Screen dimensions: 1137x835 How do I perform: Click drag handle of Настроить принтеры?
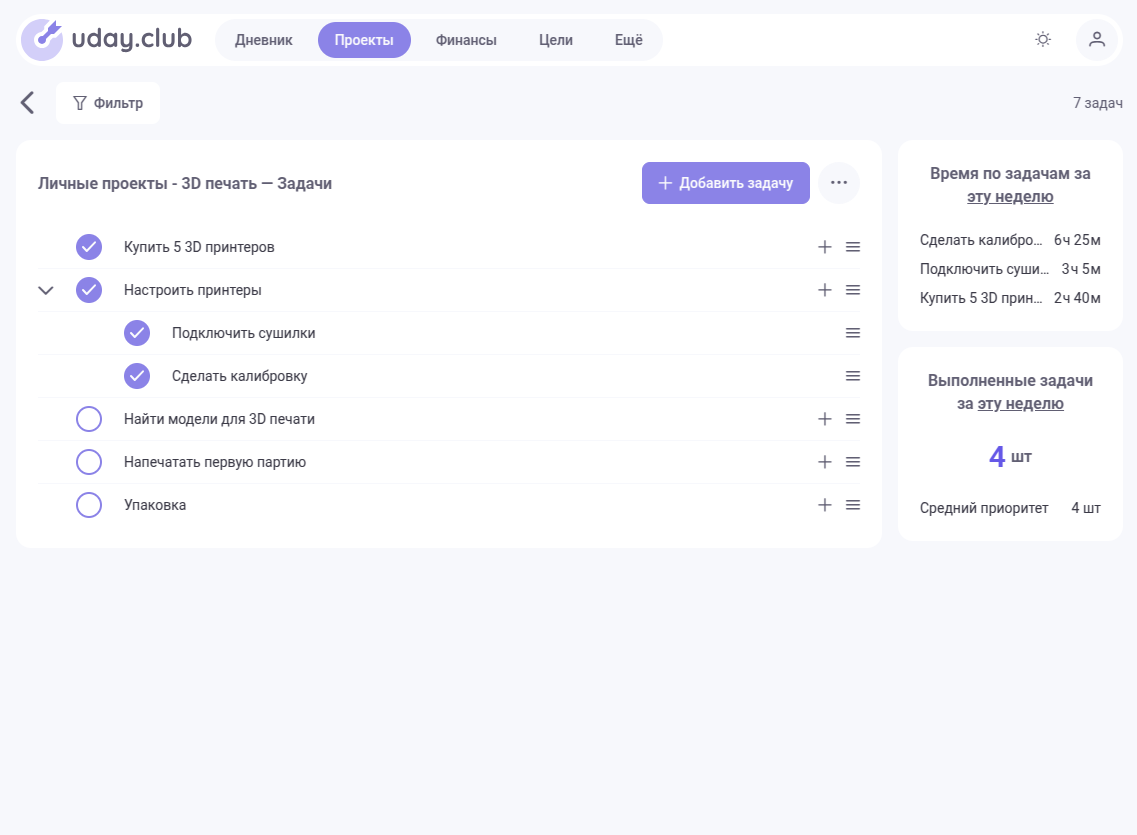tap(853, 290)
